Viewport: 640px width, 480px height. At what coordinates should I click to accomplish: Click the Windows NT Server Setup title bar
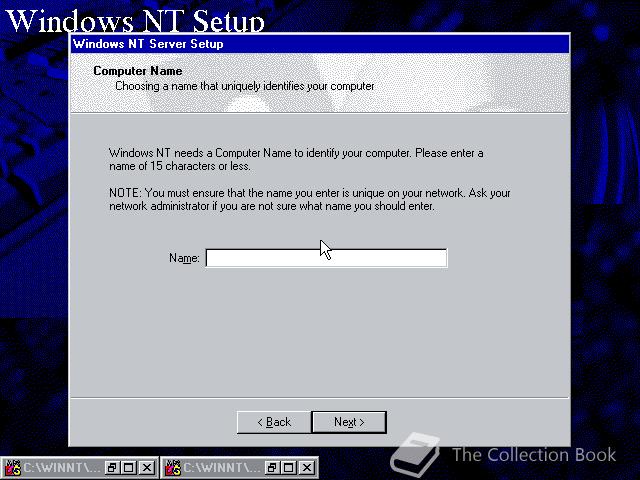[320, 44]
